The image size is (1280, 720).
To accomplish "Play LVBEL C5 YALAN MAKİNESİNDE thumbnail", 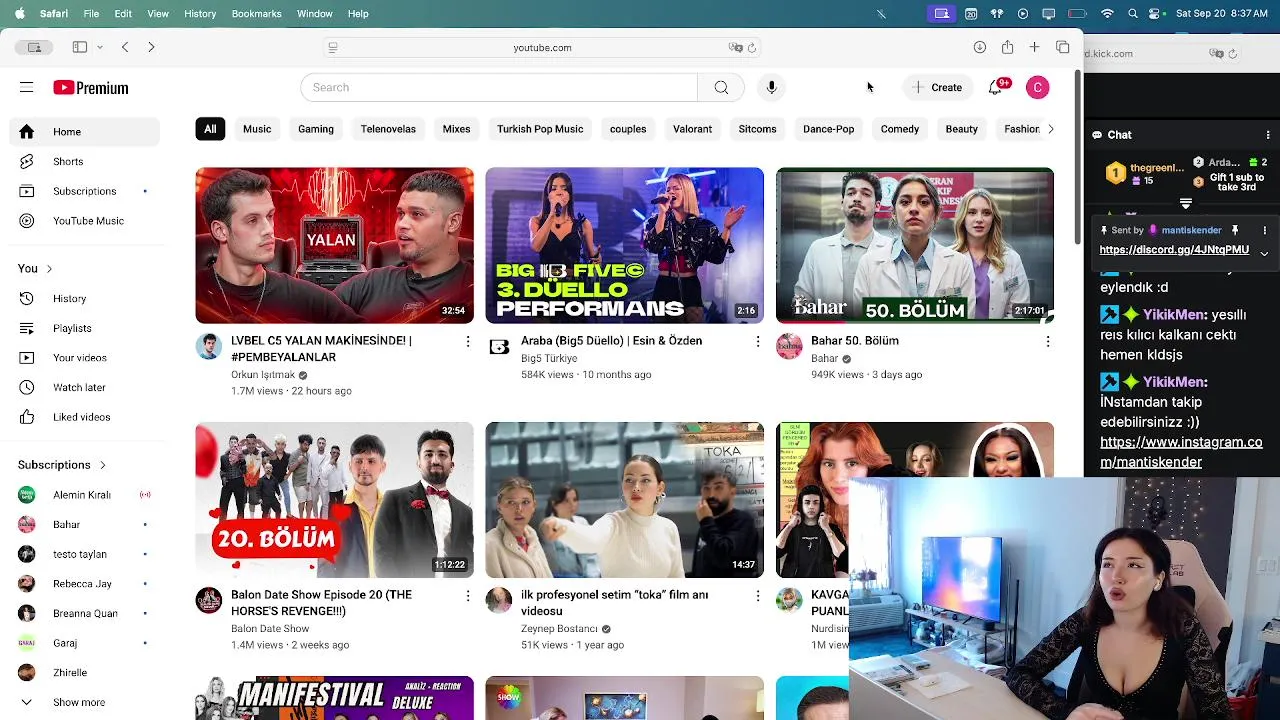I will coord(334,245).
